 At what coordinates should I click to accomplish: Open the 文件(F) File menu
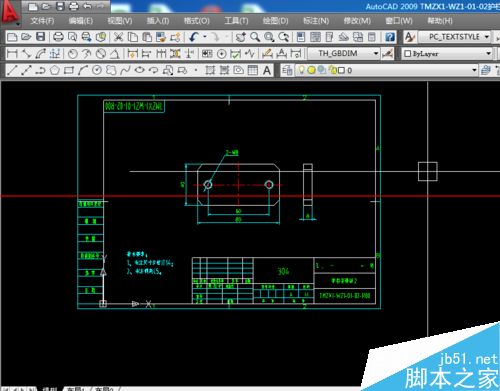(x=42, y=21)
